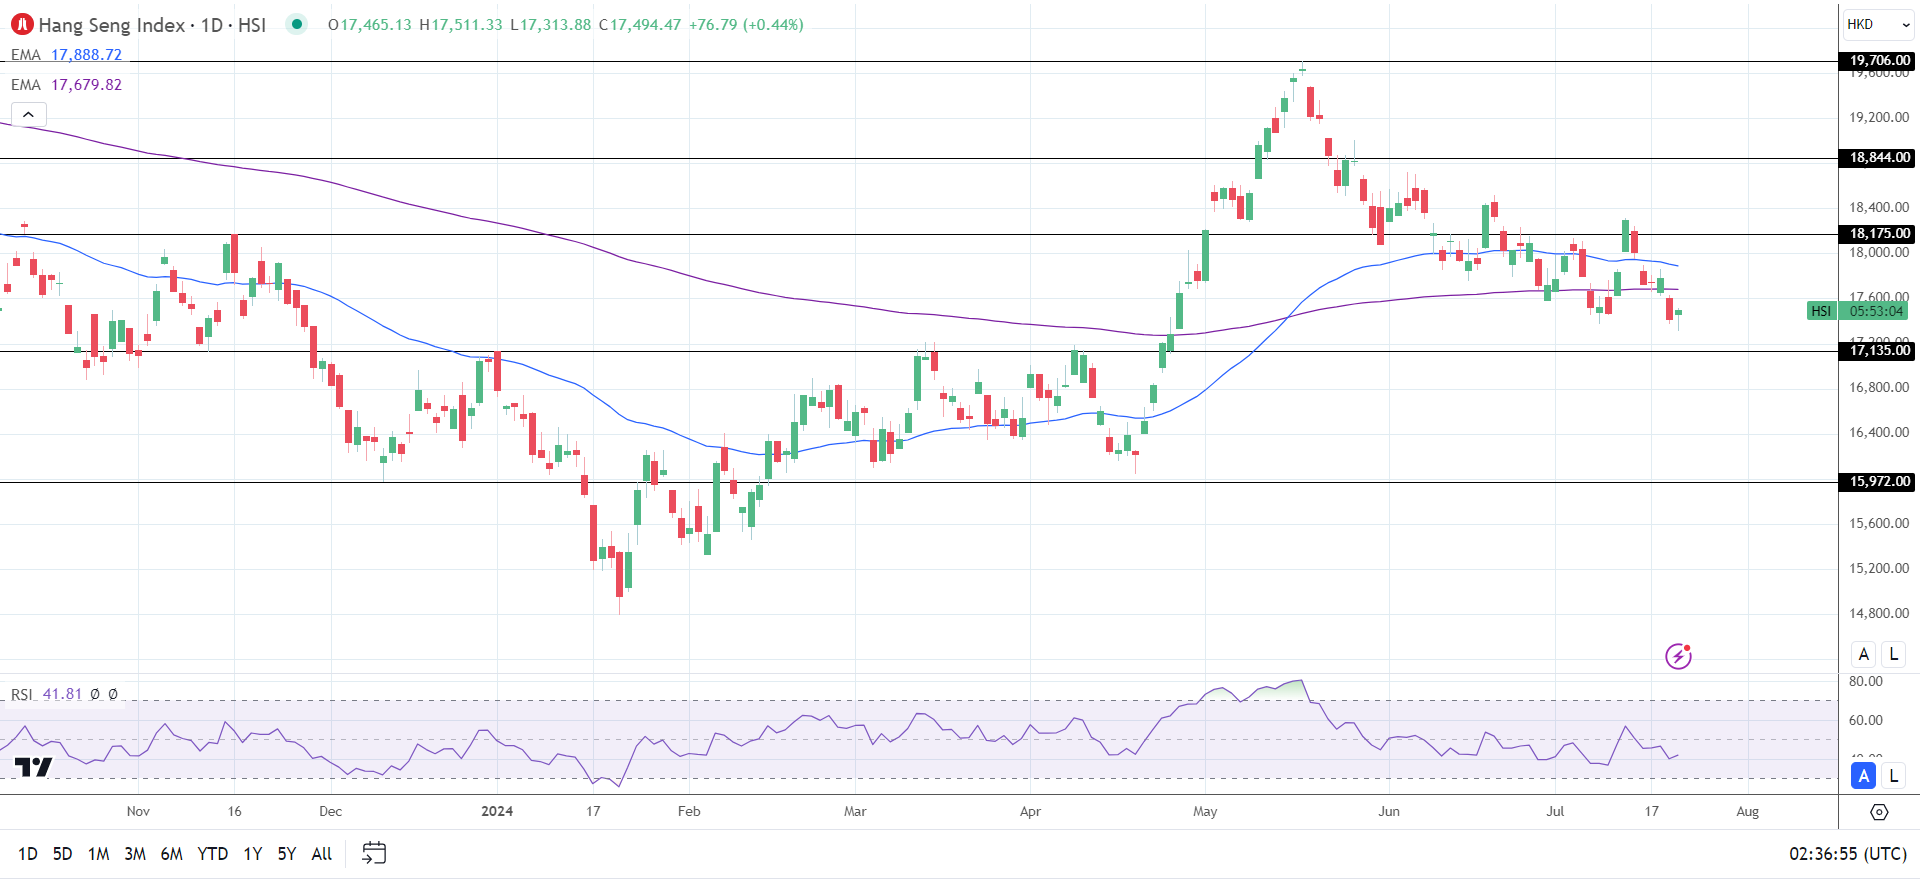Viewport: 1920px width, 879px height.
Task: Select the 5D time range
Action: (62, 854)
